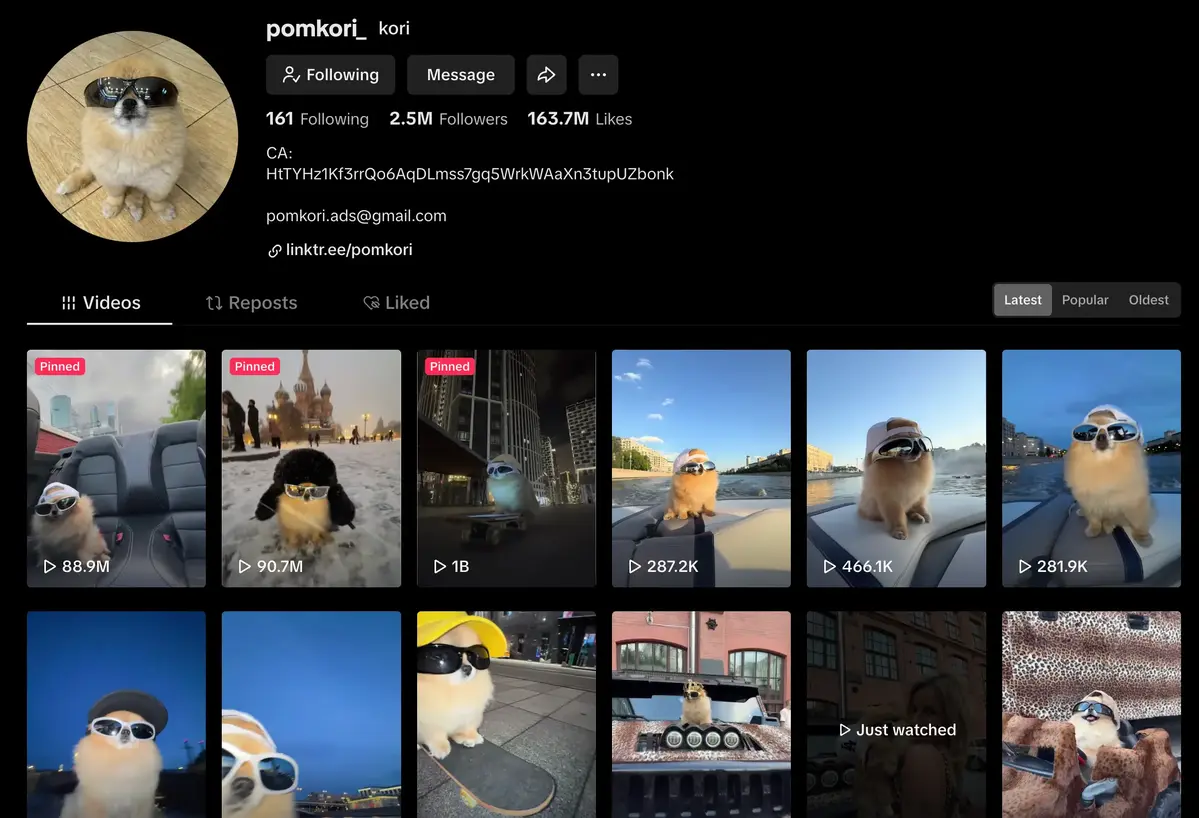Play the pinned video with 1B views
Image resolution: width=1199 pixels, height=818 pixels.
point(506,468)
